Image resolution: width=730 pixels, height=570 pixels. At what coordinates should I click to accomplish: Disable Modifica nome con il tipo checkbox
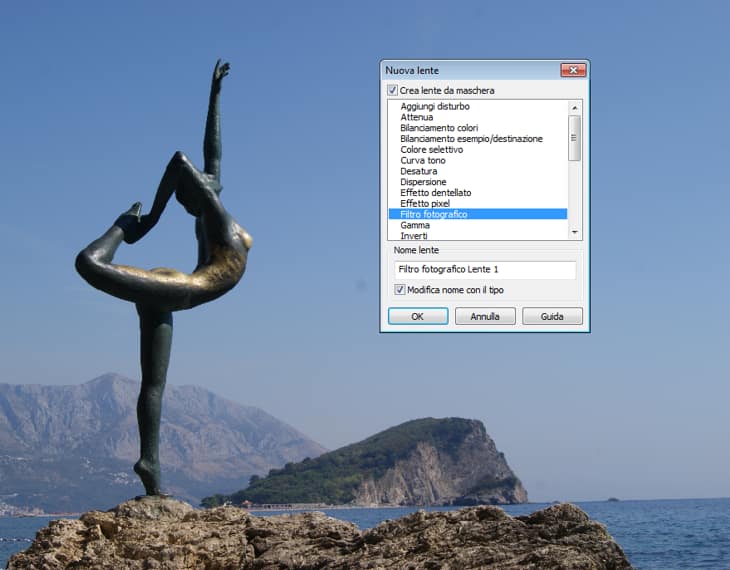[x=400, y=290]
